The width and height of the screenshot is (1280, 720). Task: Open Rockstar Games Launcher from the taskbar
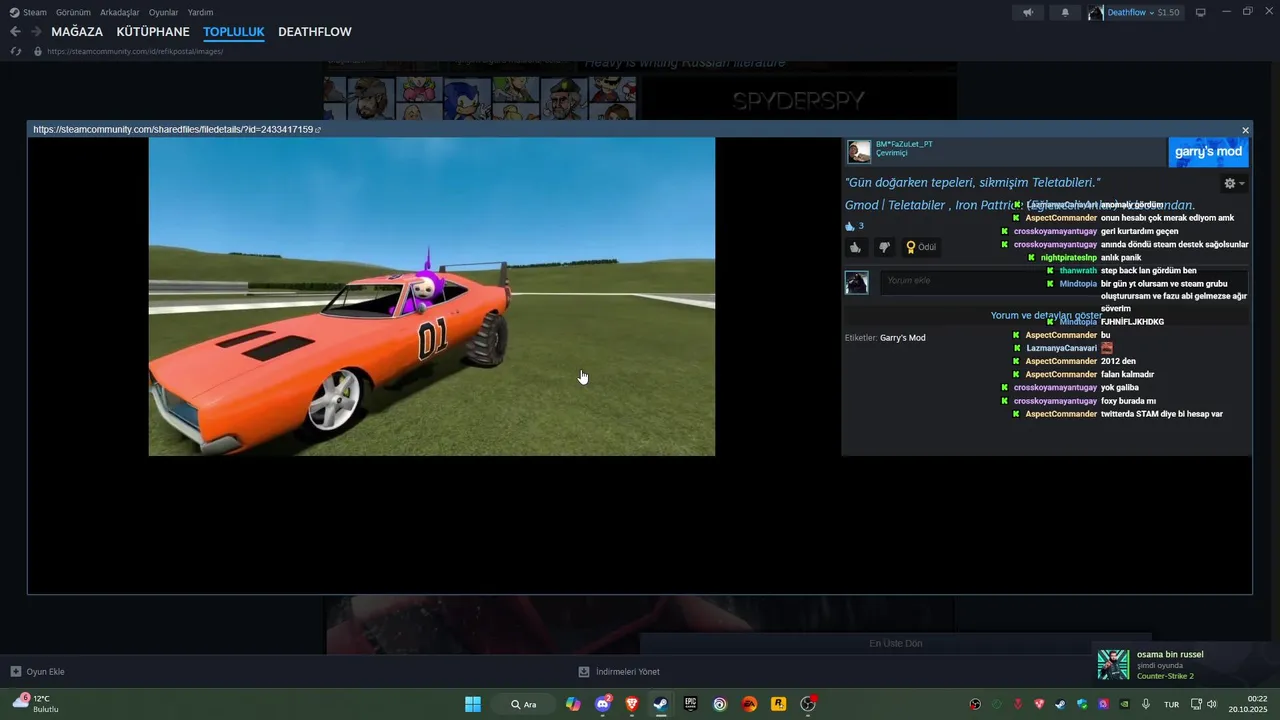pos(778,704)
